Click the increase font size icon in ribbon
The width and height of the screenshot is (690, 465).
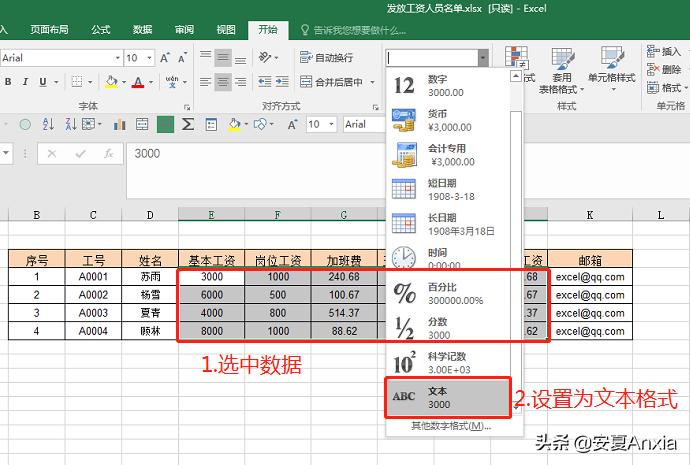pos(165,58)
